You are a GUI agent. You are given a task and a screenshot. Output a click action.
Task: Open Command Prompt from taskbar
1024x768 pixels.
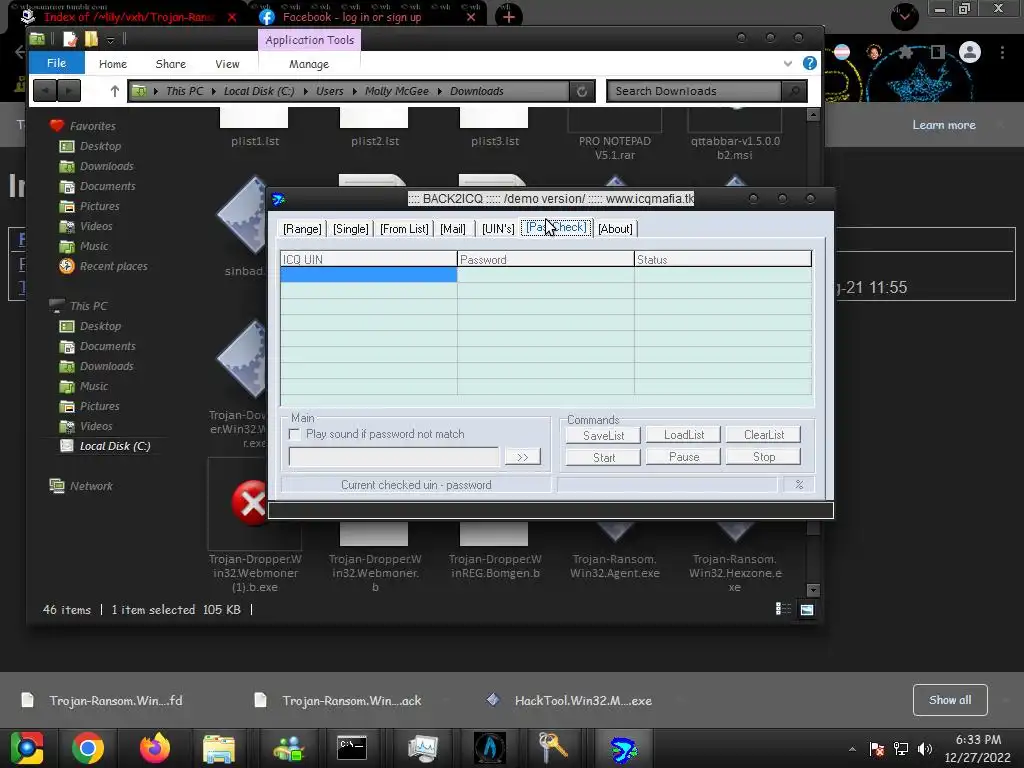point(351,748)
